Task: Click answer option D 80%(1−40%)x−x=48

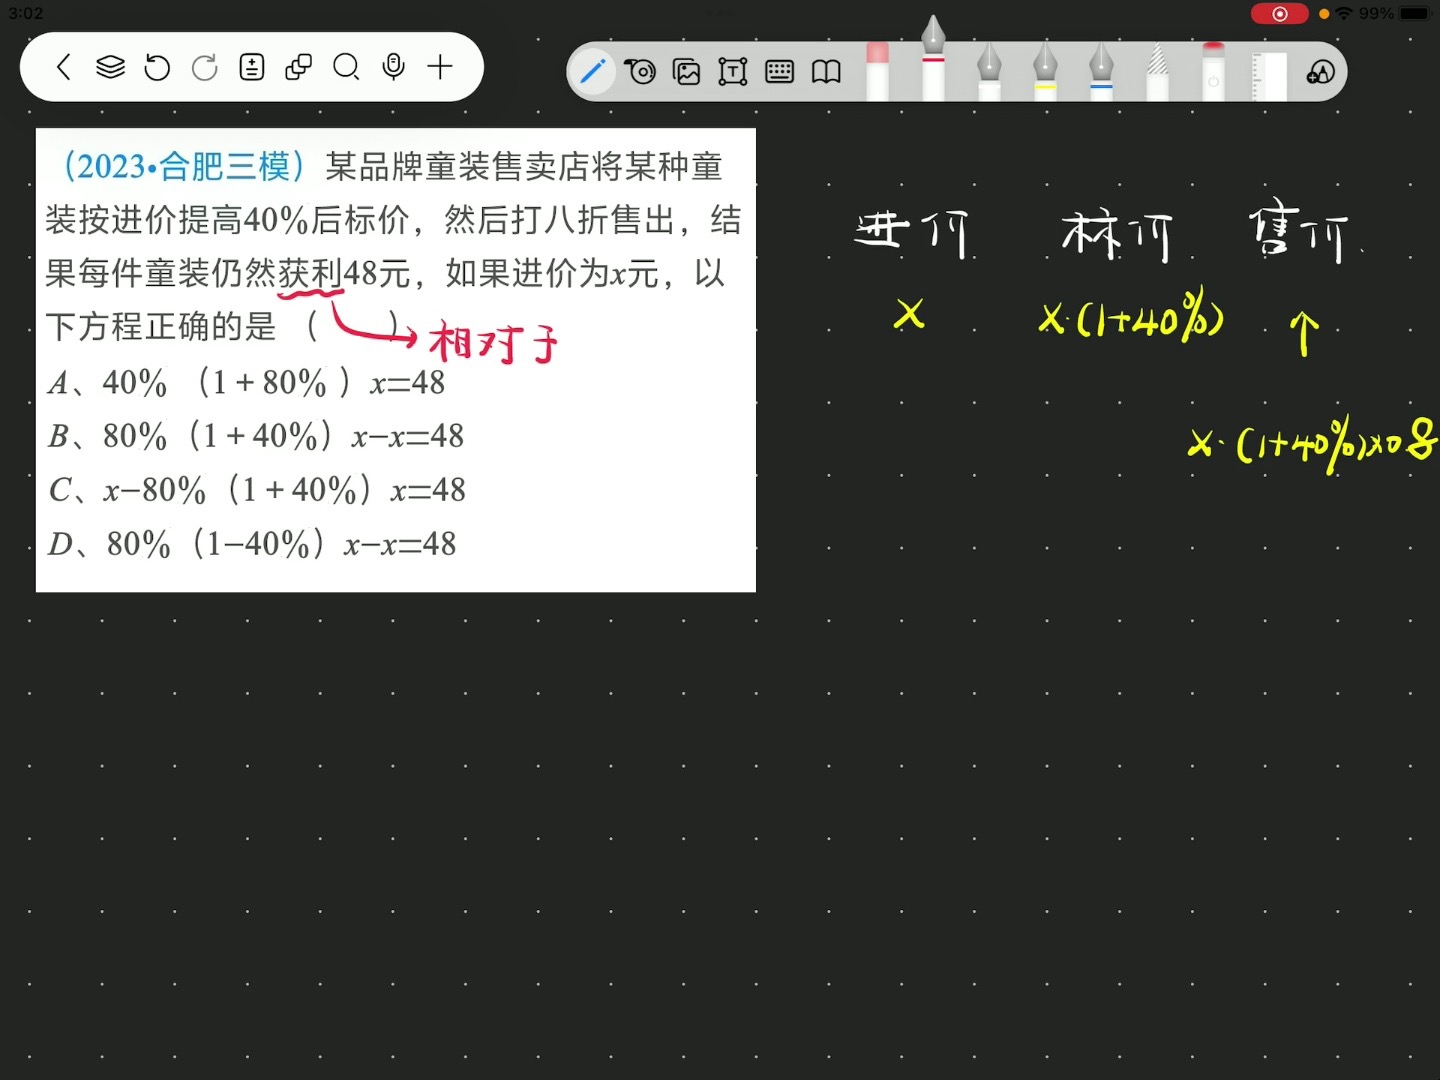Action: click(x=252, y=544)
